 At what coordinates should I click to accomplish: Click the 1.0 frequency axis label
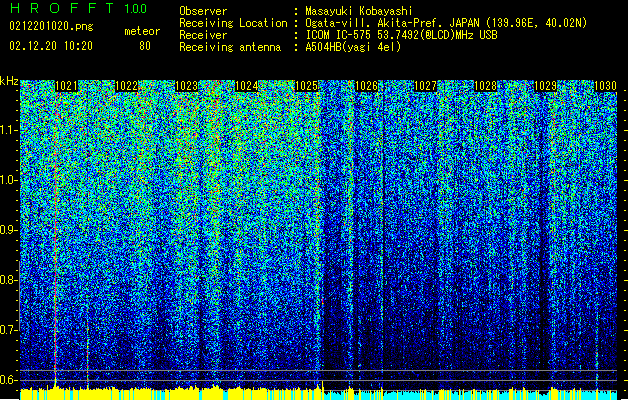point(8,180)
